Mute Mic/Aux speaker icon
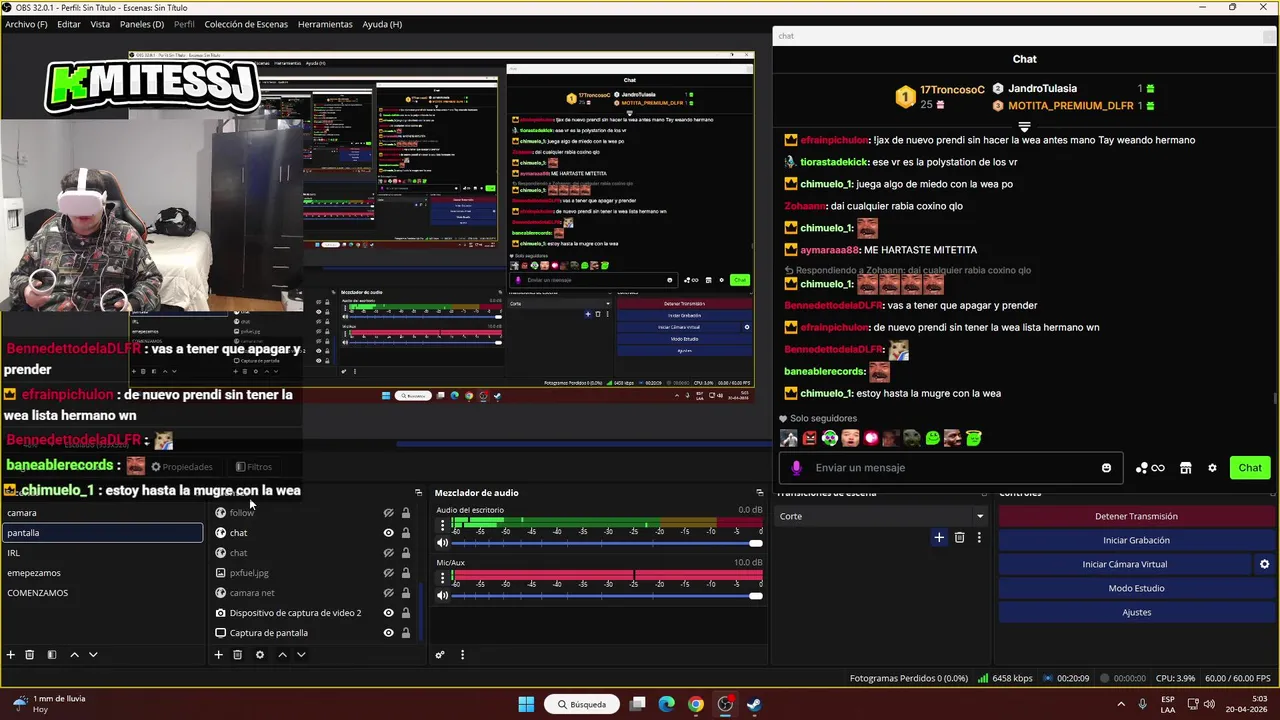The image size is (1280, 720). pos(443,596)
